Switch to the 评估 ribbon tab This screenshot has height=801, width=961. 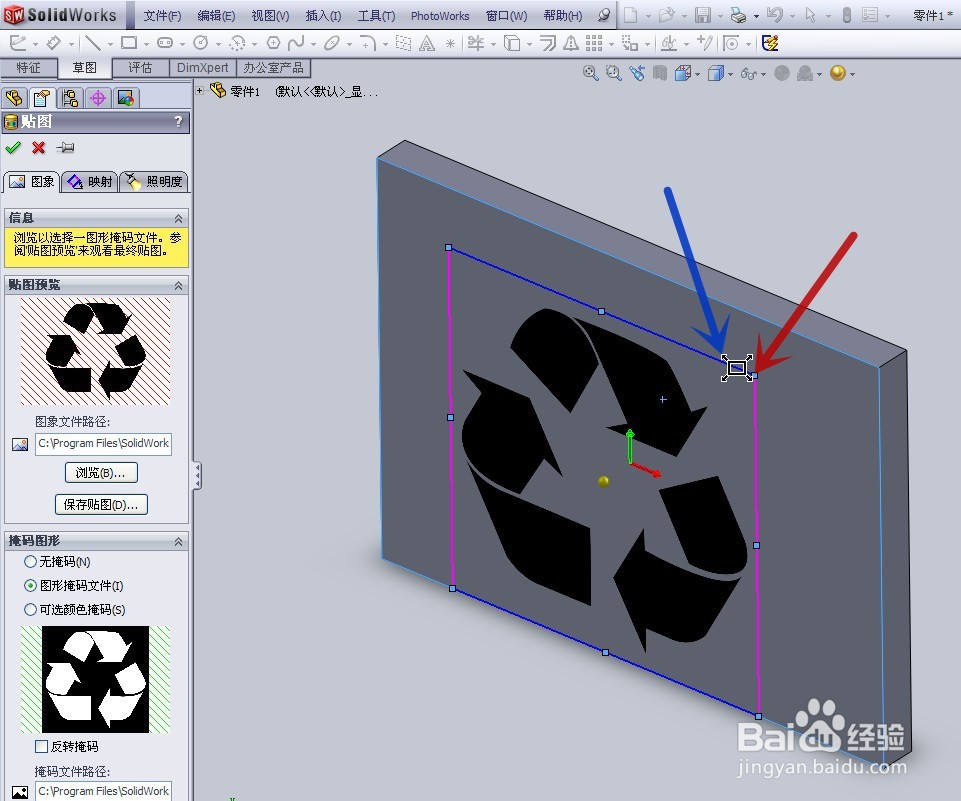140,67
